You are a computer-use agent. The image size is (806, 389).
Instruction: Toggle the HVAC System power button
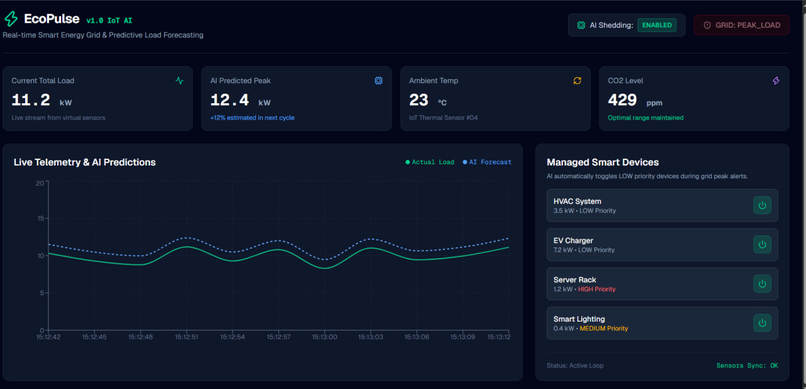coord(762,205)
